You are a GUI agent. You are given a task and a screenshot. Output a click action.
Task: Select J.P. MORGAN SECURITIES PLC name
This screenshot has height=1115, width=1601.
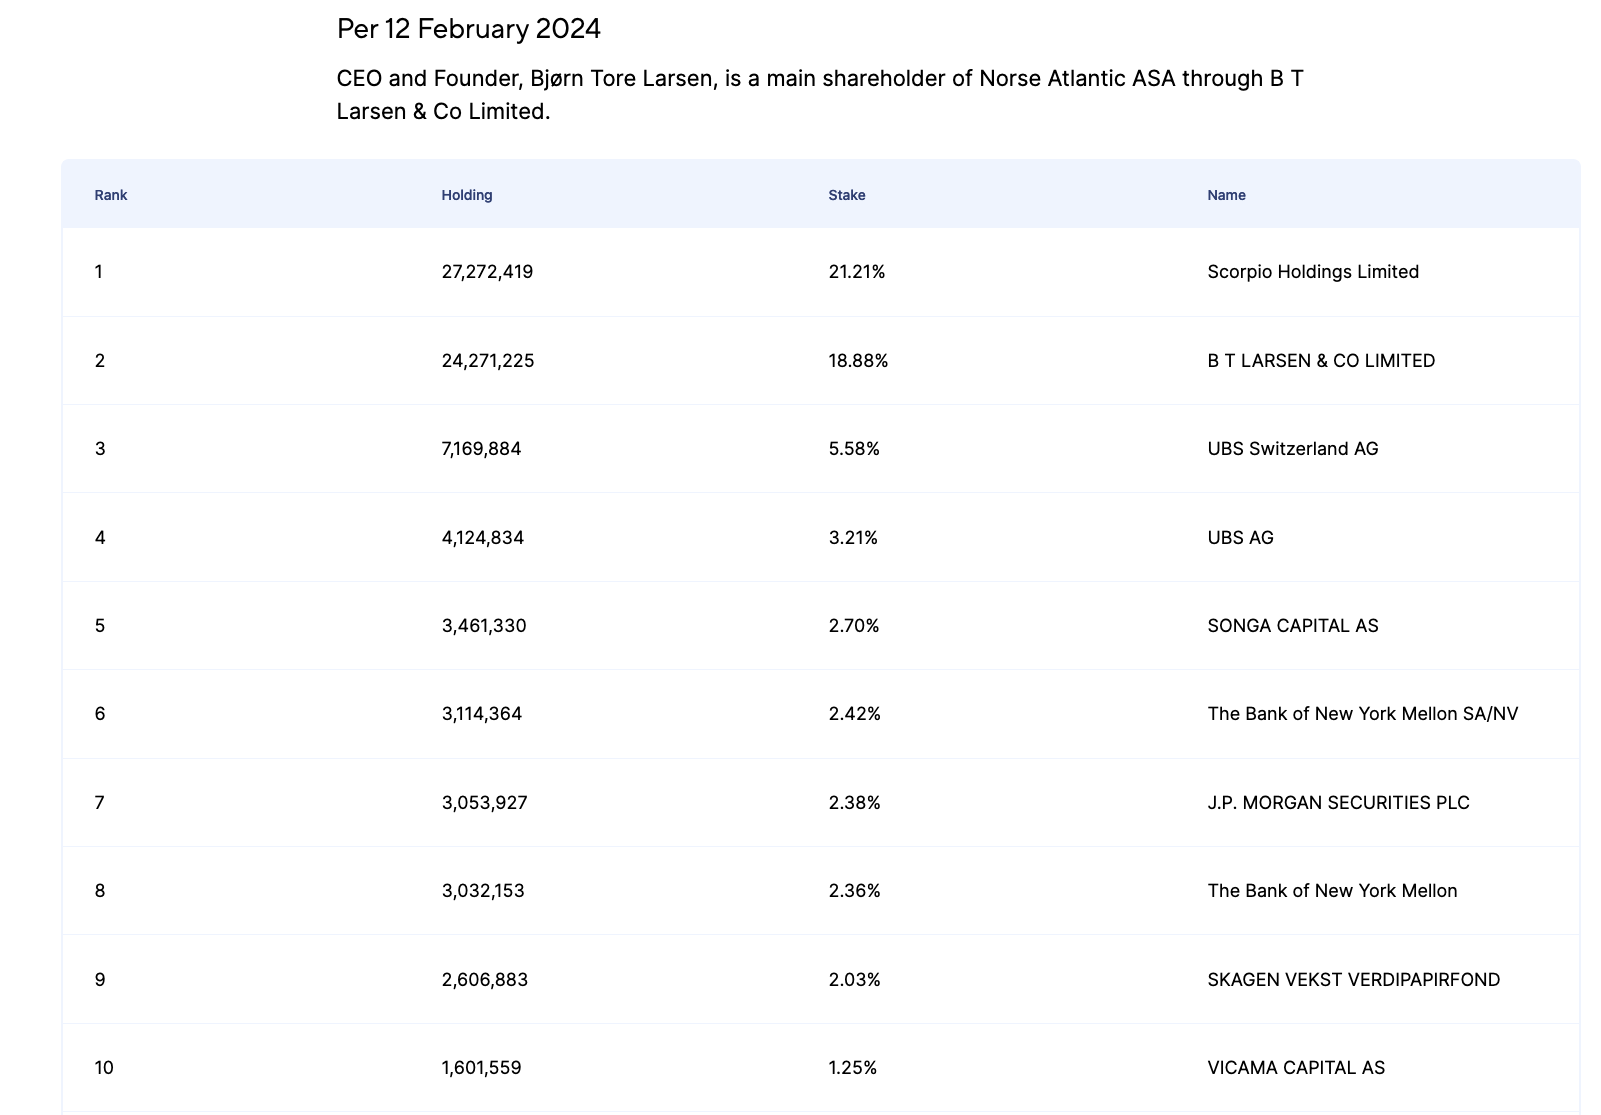(1339, 803)
